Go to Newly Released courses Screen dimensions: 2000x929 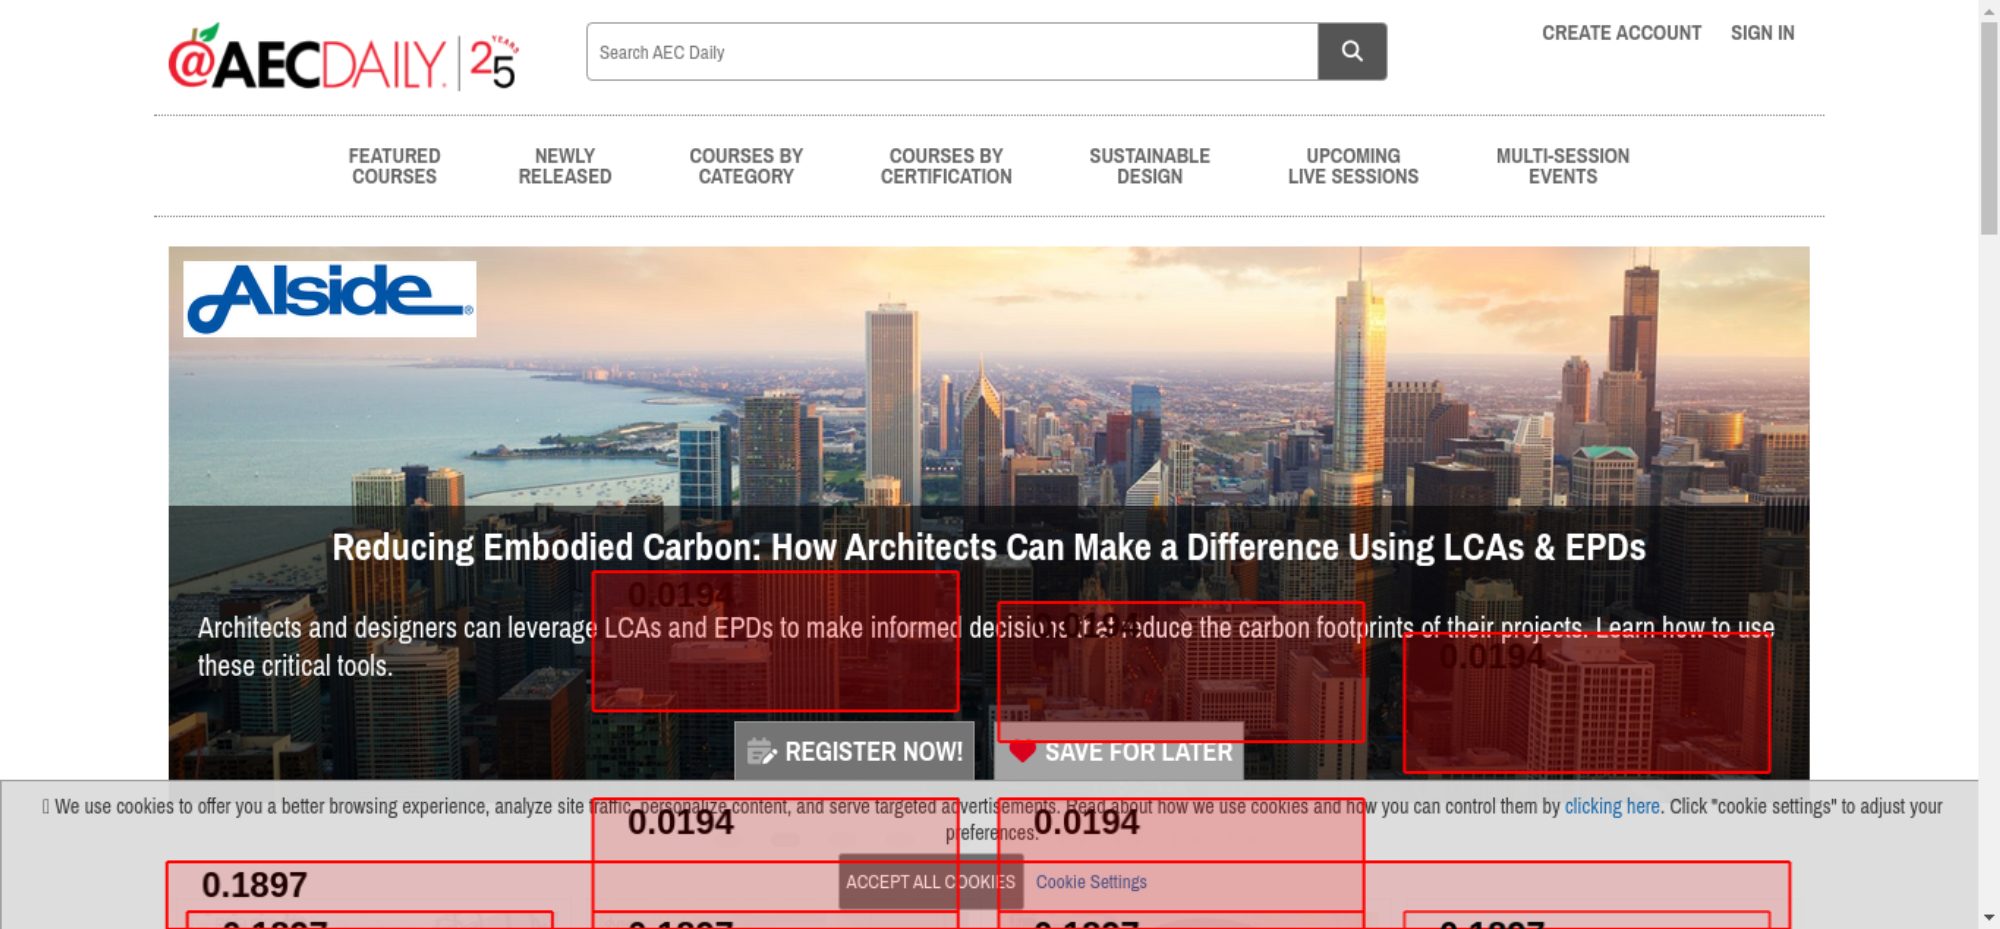tap(564, 166)
